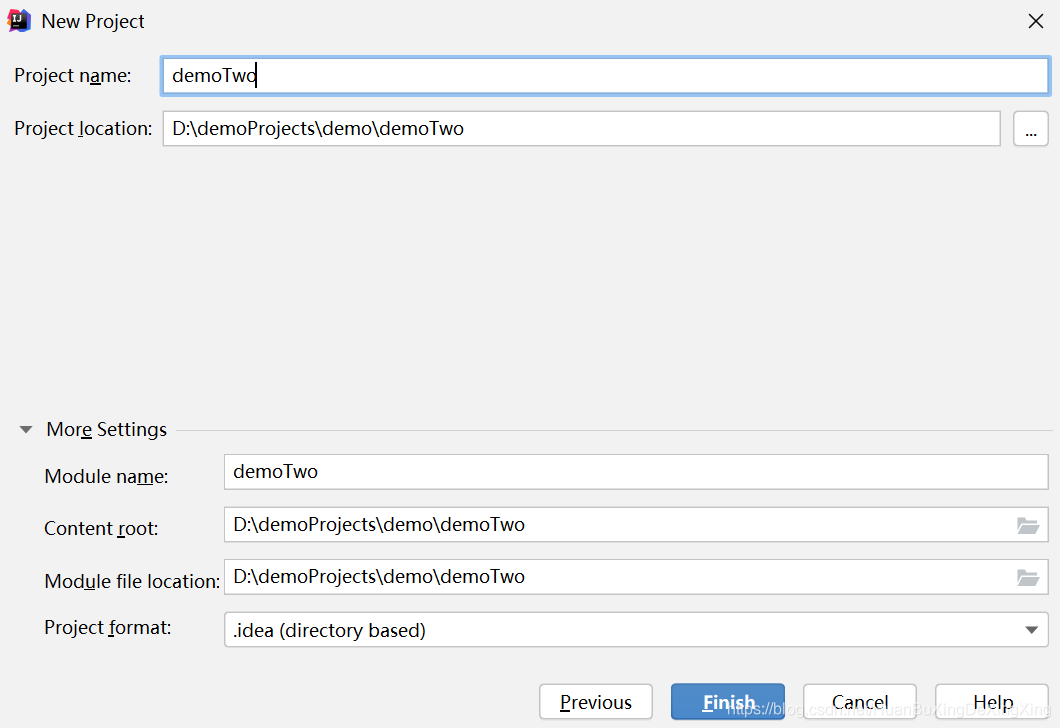The image size is (1060, 728).
Task: Click into the Project location field
Action: click(581, 128)
